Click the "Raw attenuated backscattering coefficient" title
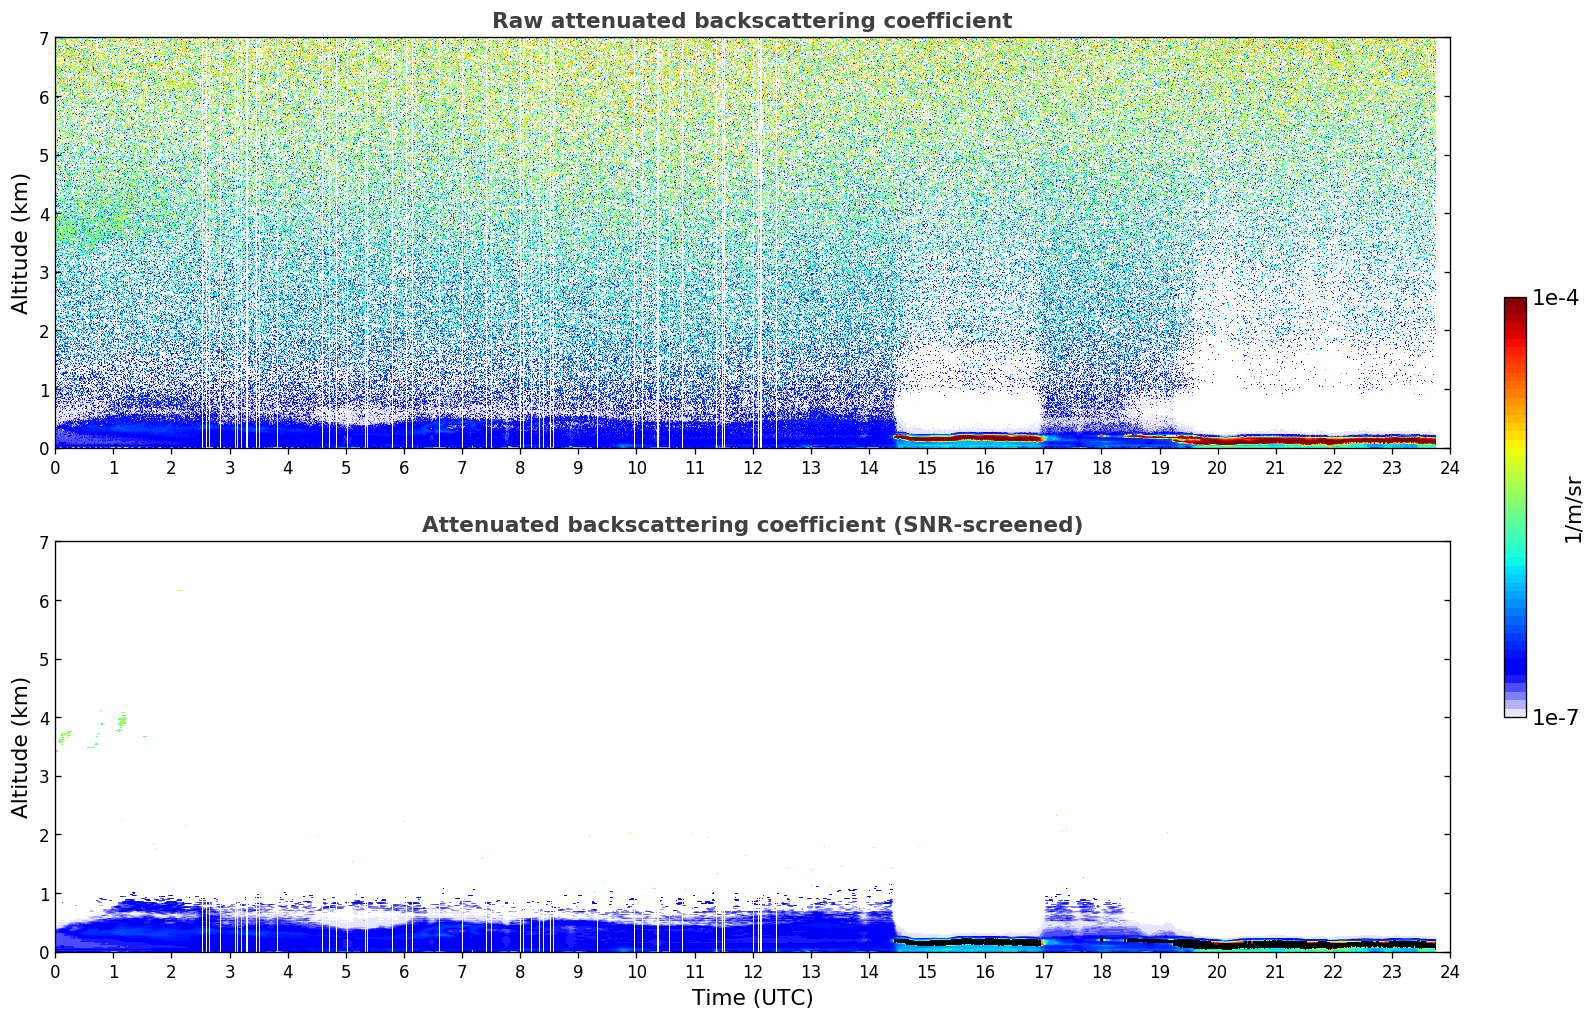 [751, 21]
